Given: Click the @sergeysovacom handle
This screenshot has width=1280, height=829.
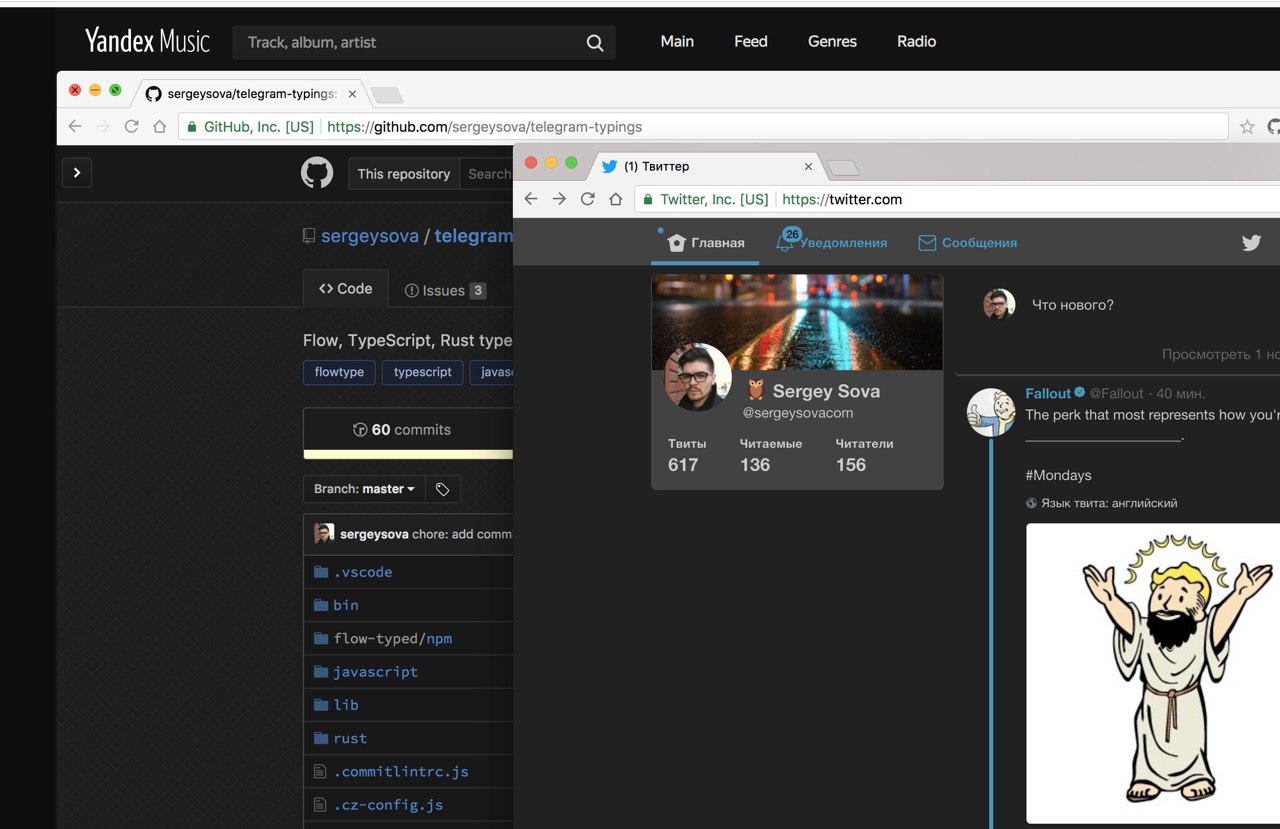Looking at the screenshot, I should (x=798, y=413).
